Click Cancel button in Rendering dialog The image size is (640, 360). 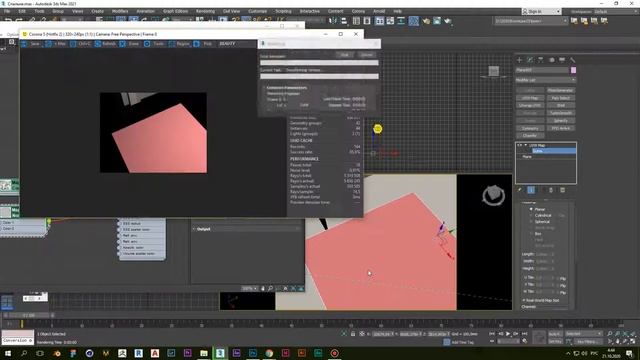tap(367, 55)
